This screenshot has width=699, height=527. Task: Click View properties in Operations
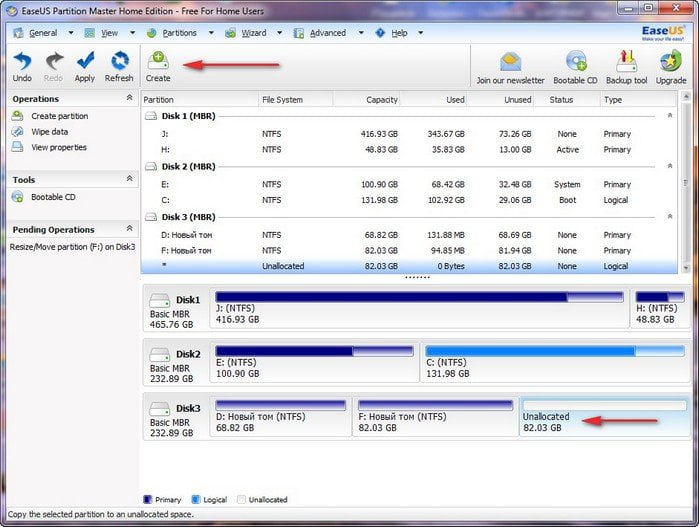(58, 147)
